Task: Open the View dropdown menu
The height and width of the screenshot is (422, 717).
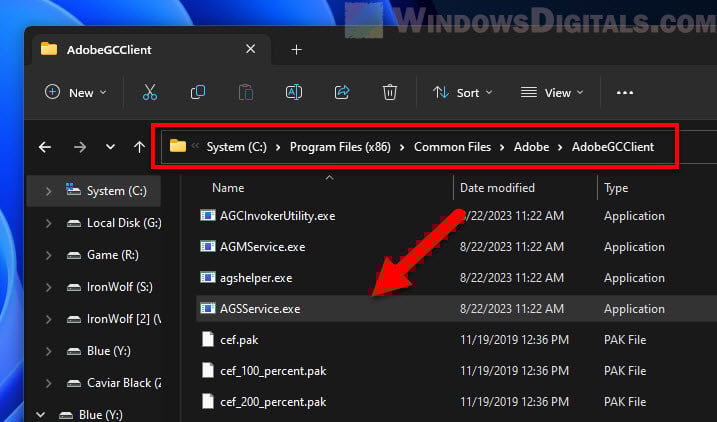Action: pyautogui.click(x=552, y=93)
